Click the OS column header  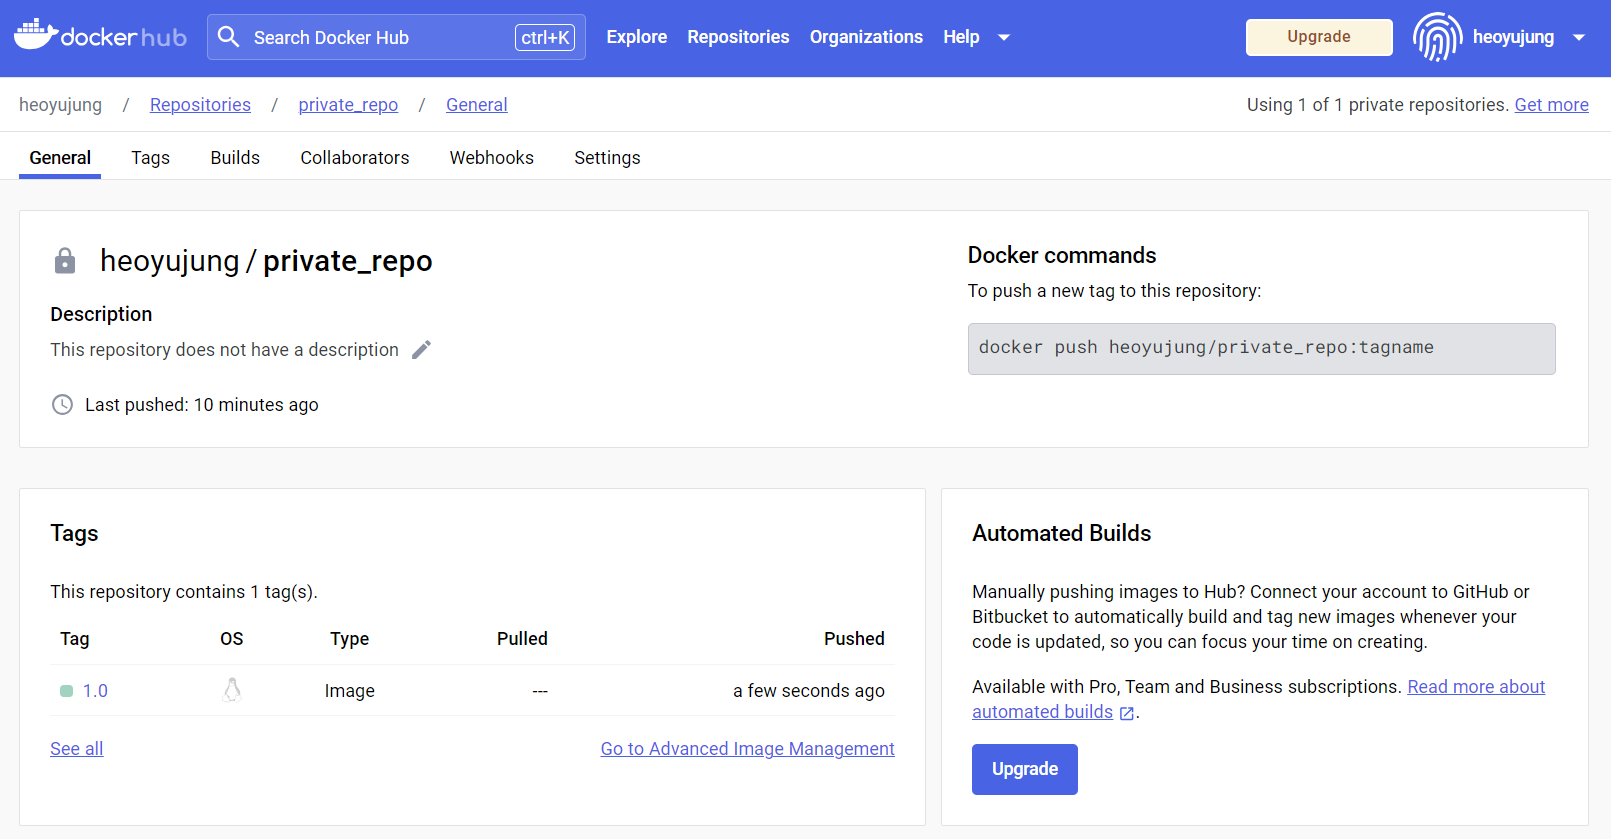coord(232,639)
